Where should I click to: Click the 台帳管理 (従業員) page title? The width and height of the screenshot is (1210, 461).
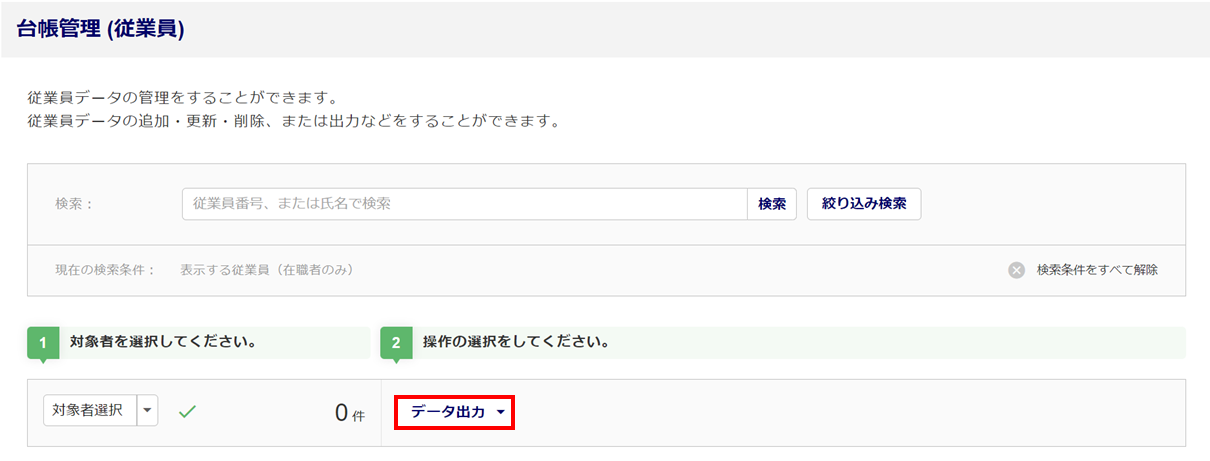[x=101, y=29]
